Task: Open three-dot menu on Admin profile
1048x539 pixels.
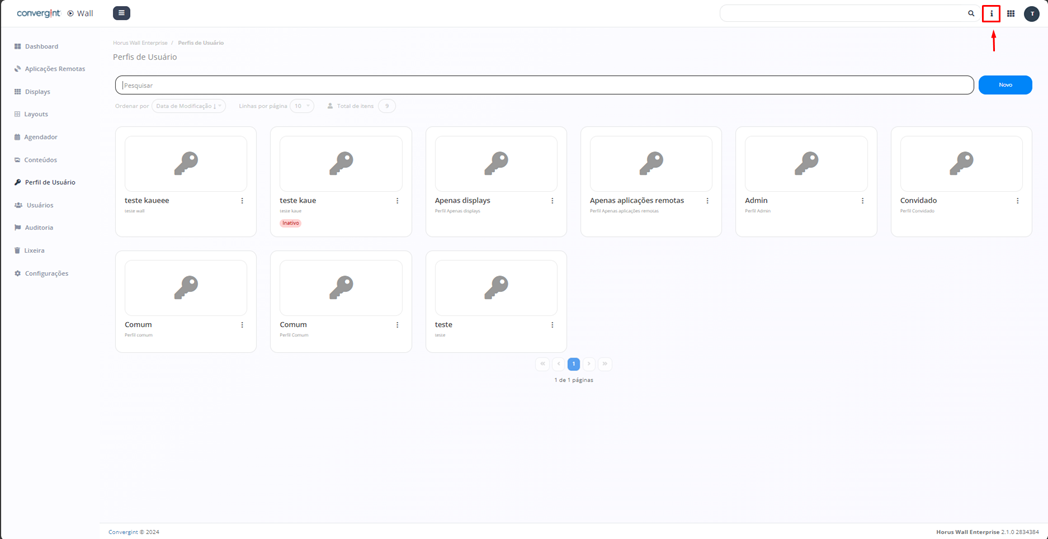Action: [x=863, y=201]
